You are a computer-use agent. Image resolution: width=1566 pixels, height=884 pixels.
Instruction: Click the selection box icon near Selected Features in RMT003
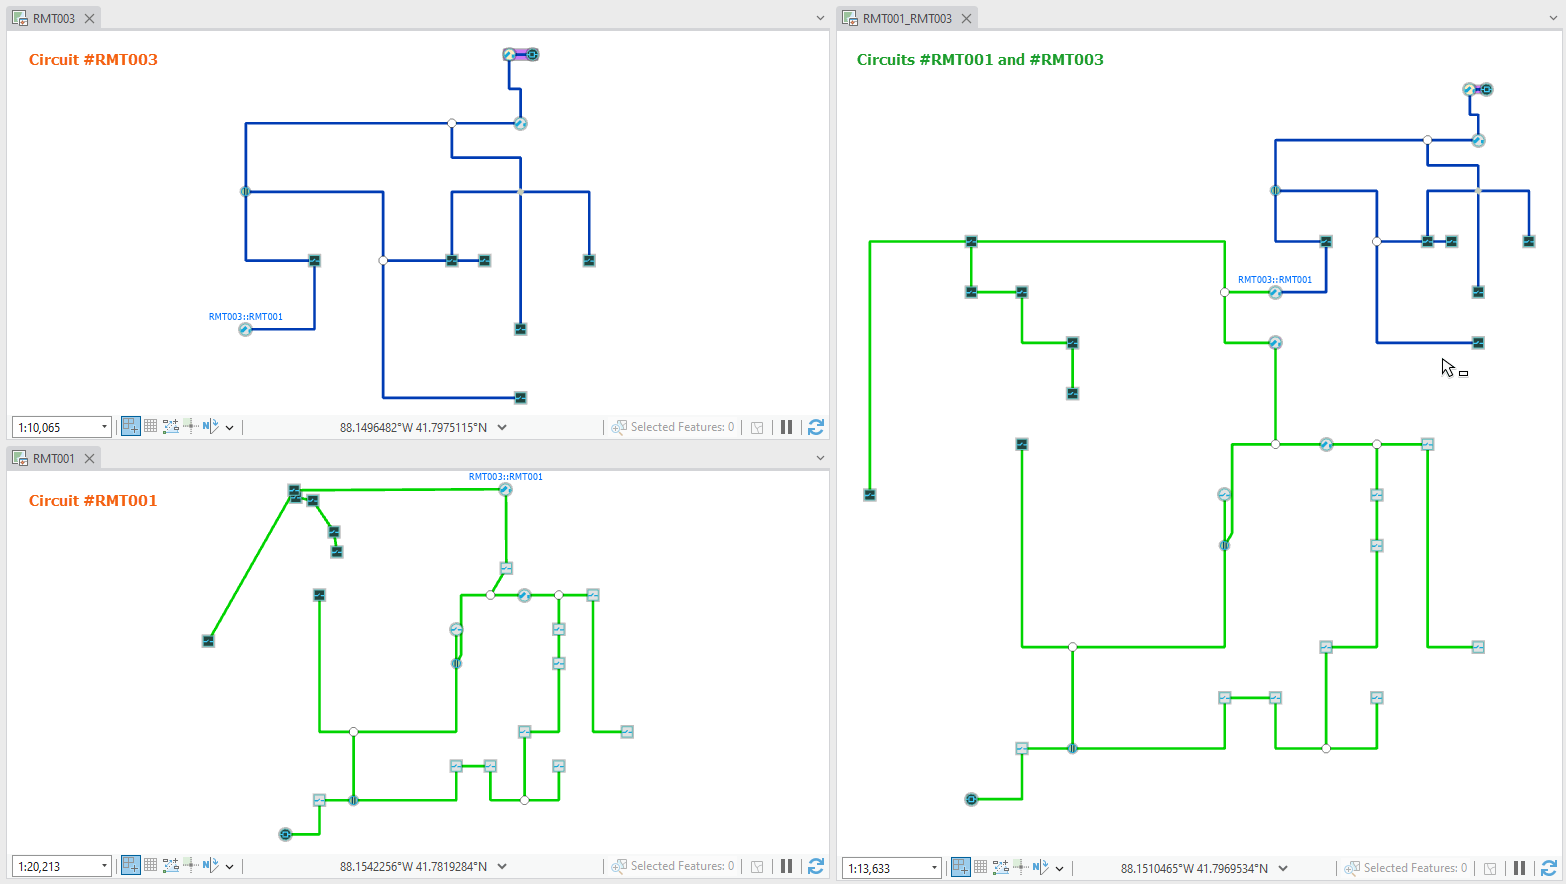[x=757, y=426]
